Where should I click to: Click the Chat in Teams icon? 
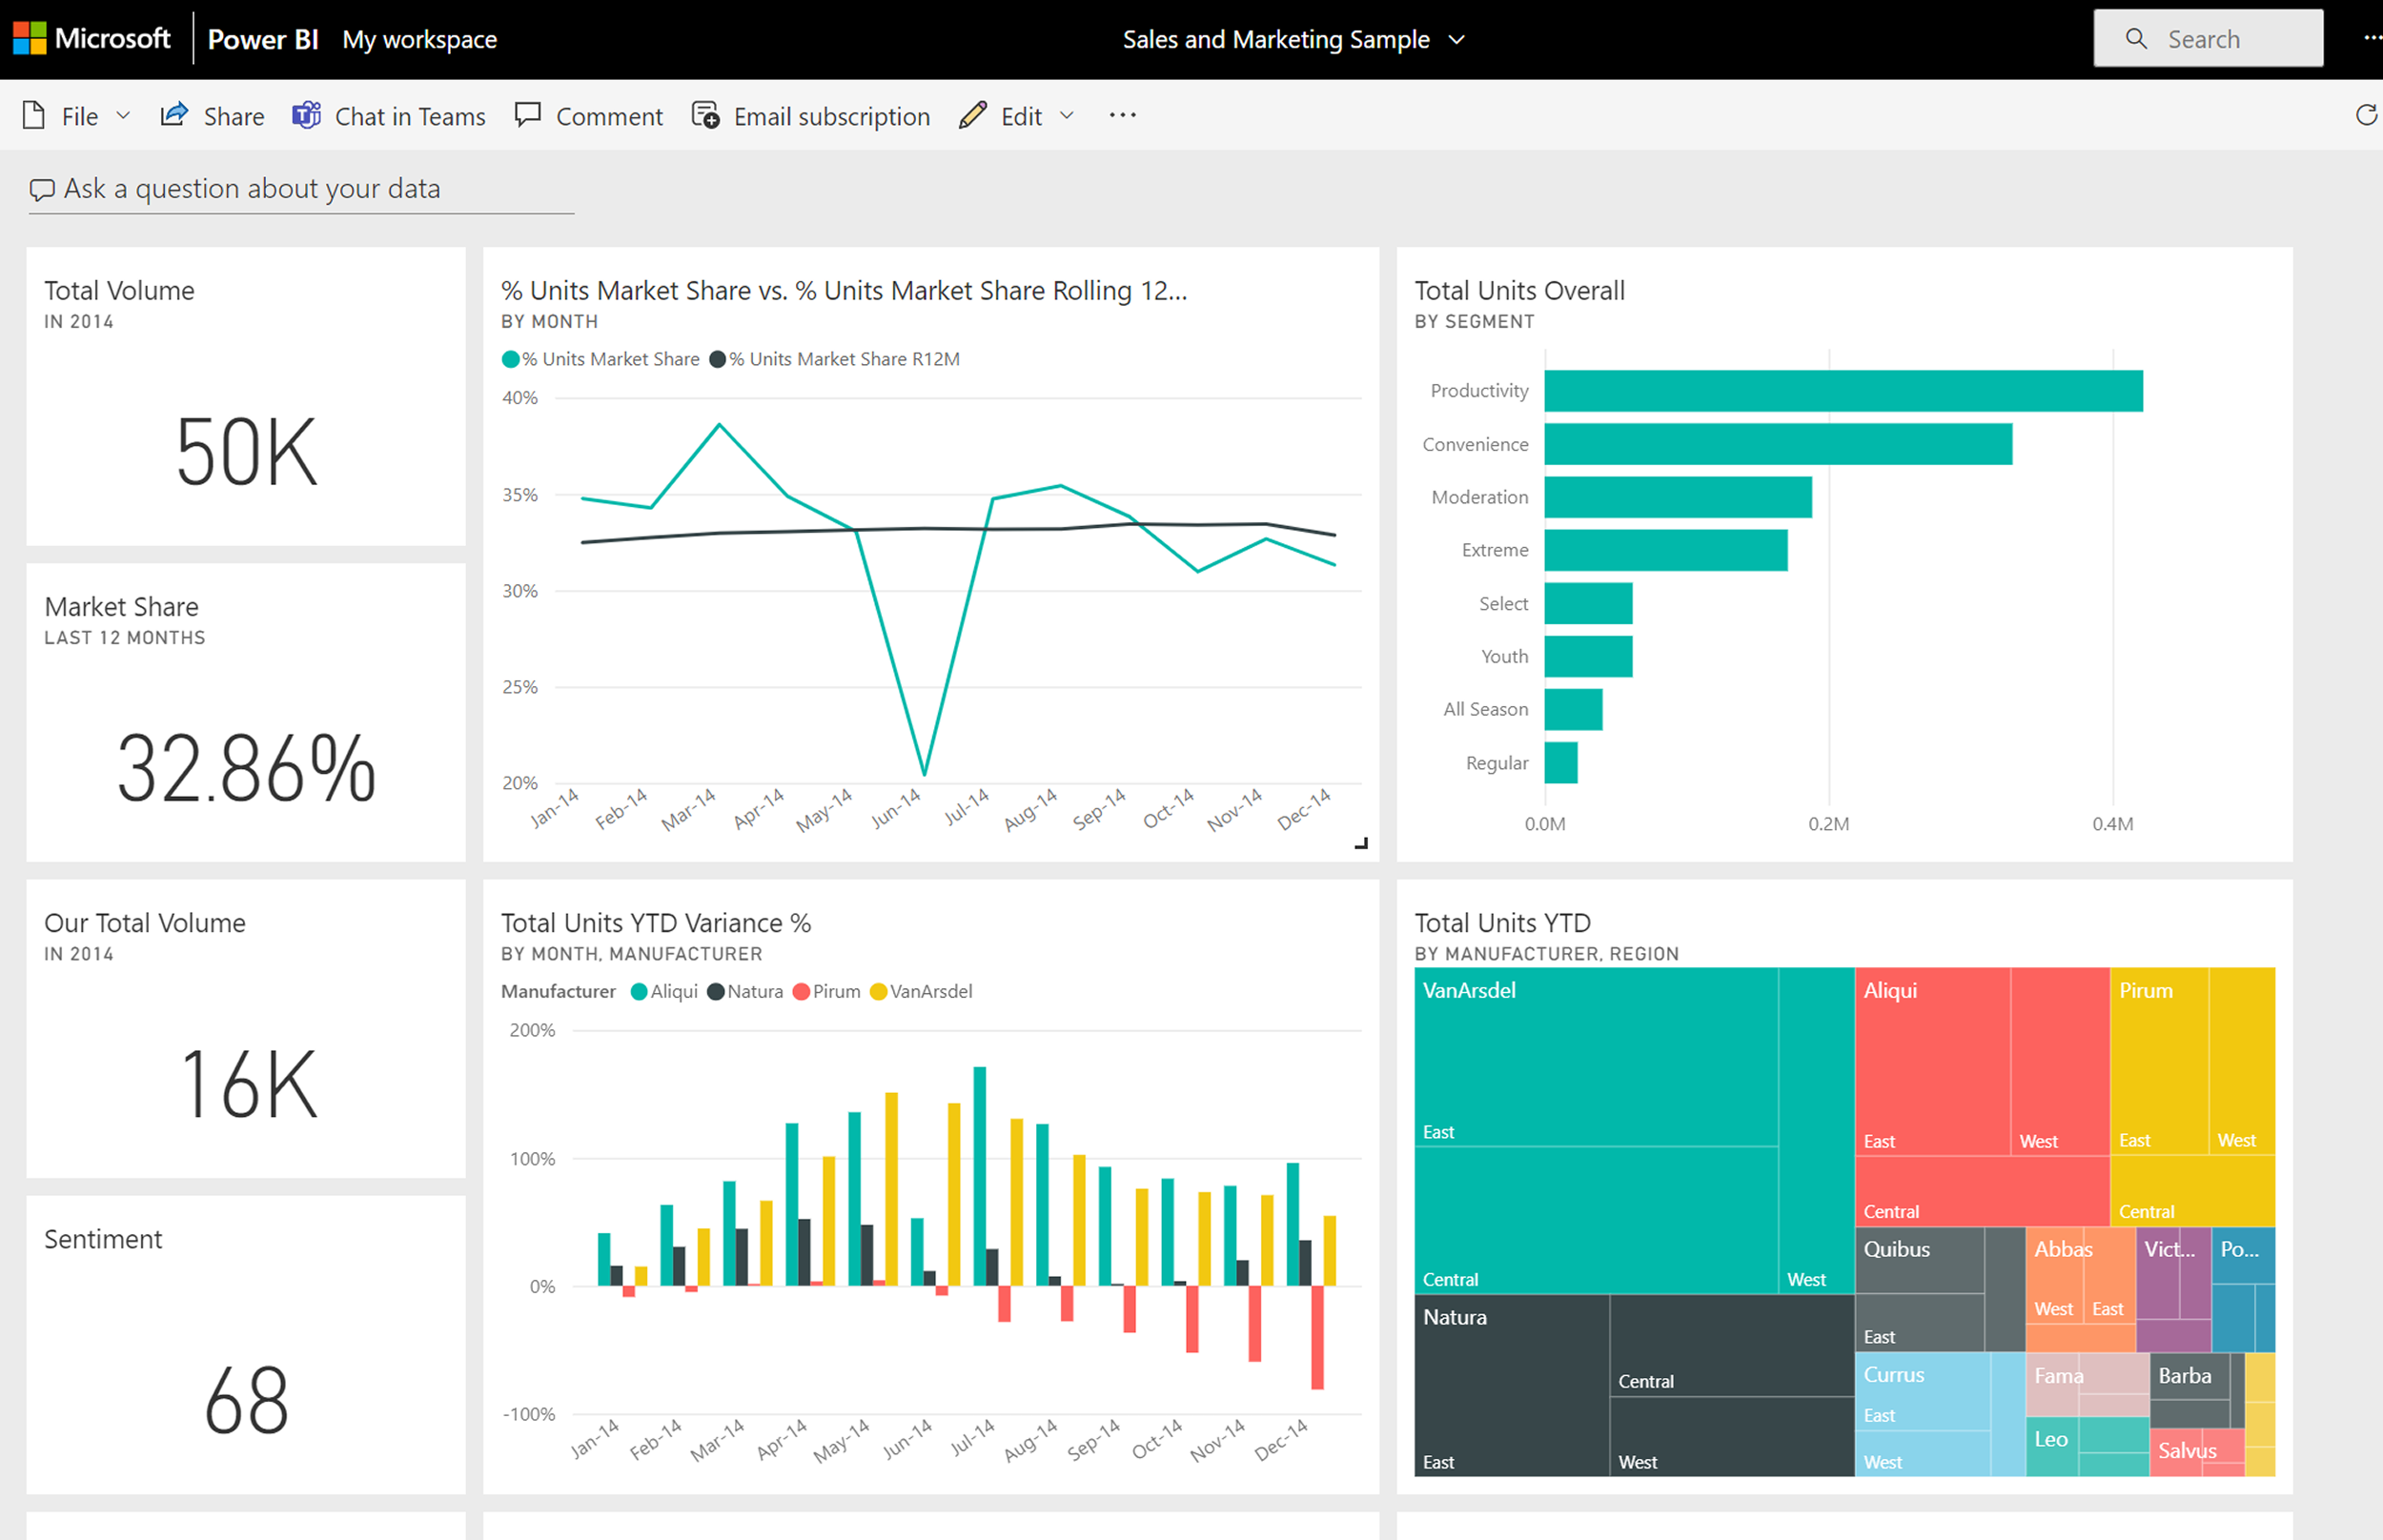(x=306, y=115)
